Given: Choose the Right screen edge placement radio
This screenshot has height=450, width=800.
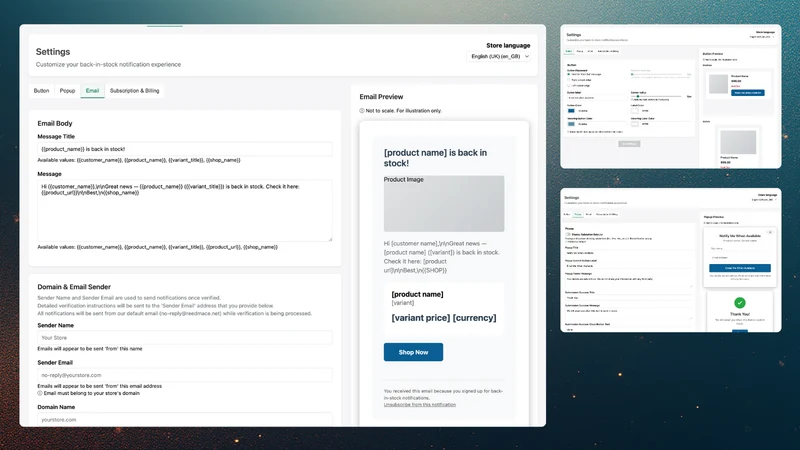Looking at the screenshot, I should 569,80.
